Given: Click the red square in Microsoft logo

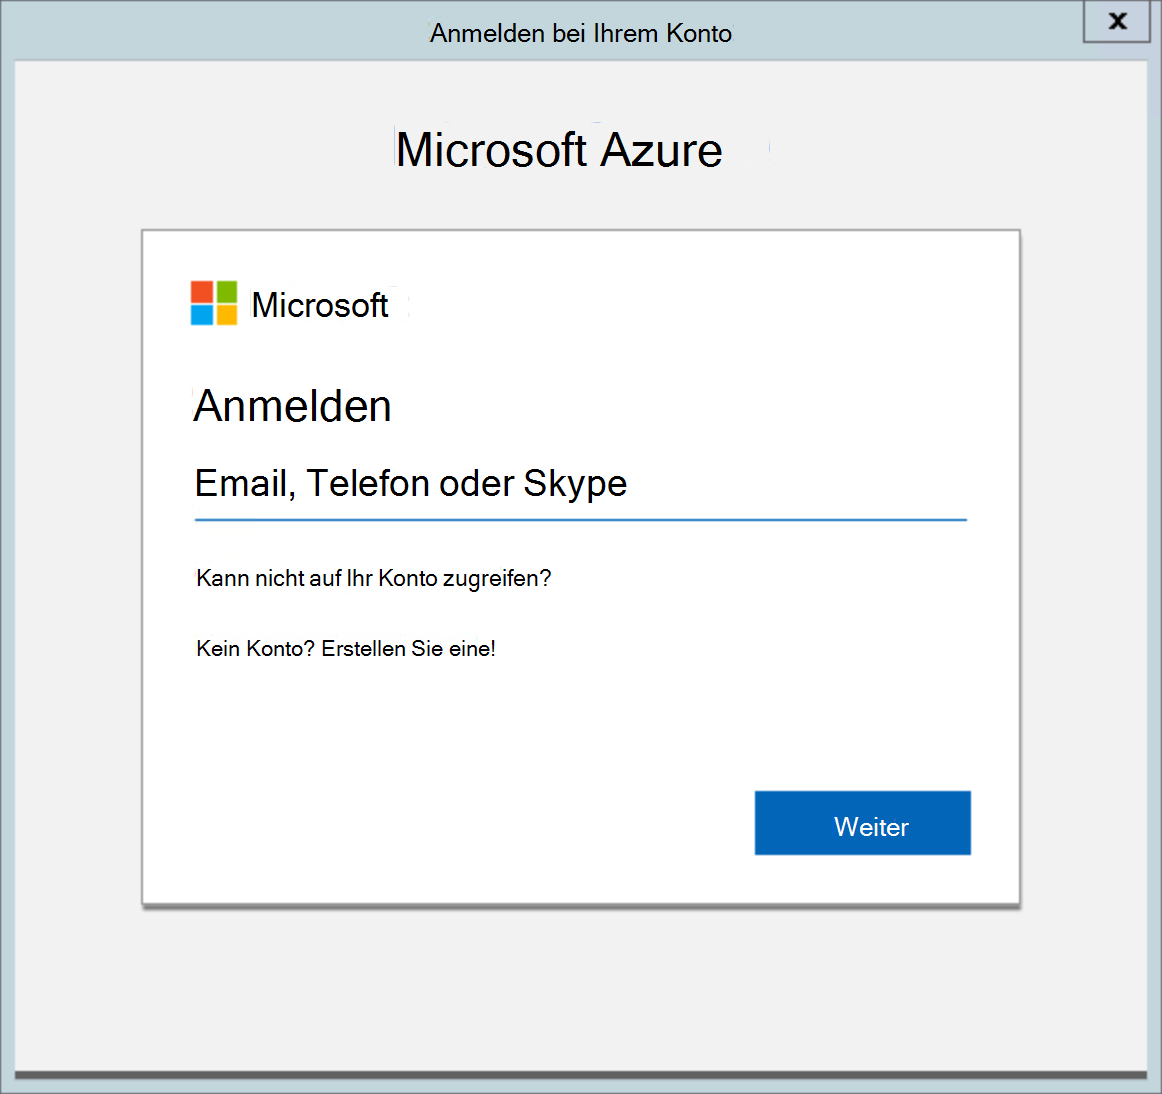Looking at the screenshot, I should point(202,291).
